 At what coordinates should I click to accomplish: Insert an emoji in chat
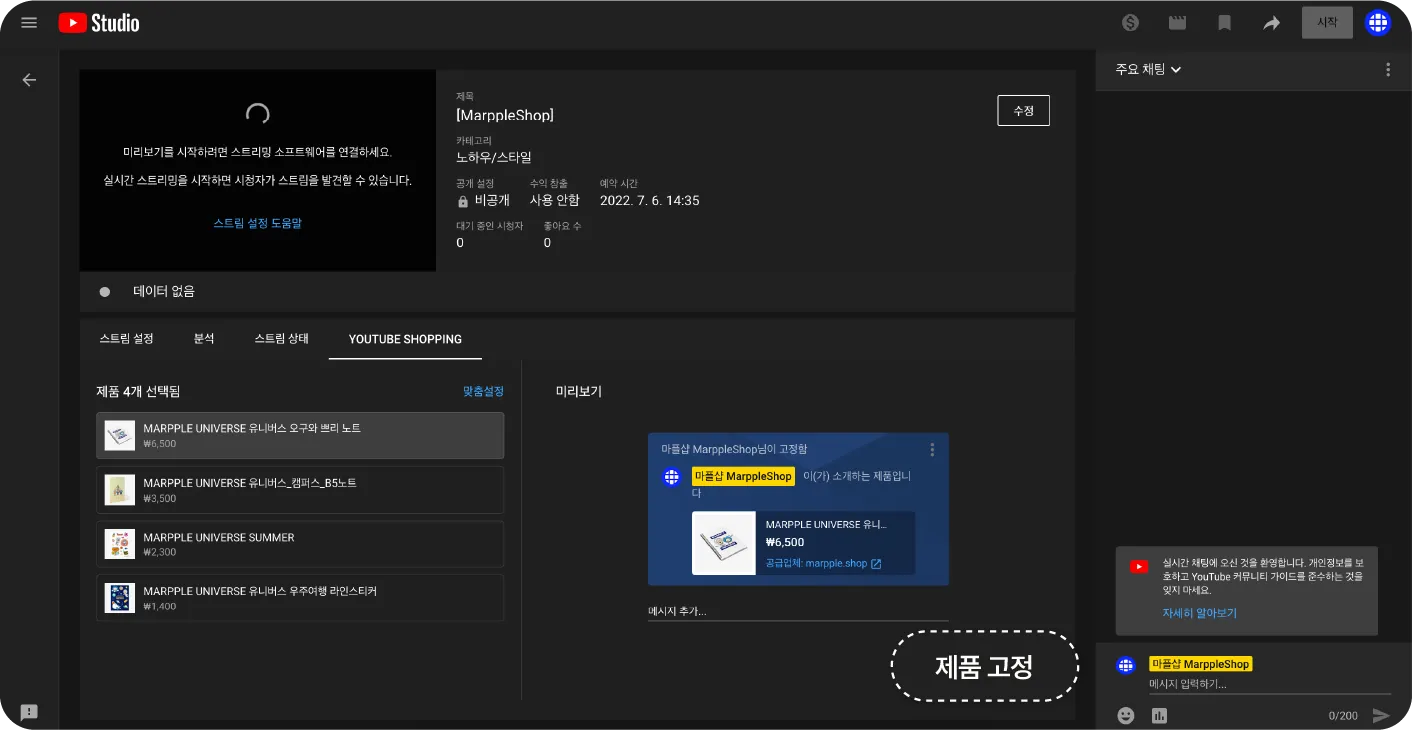click(1127, 715)
